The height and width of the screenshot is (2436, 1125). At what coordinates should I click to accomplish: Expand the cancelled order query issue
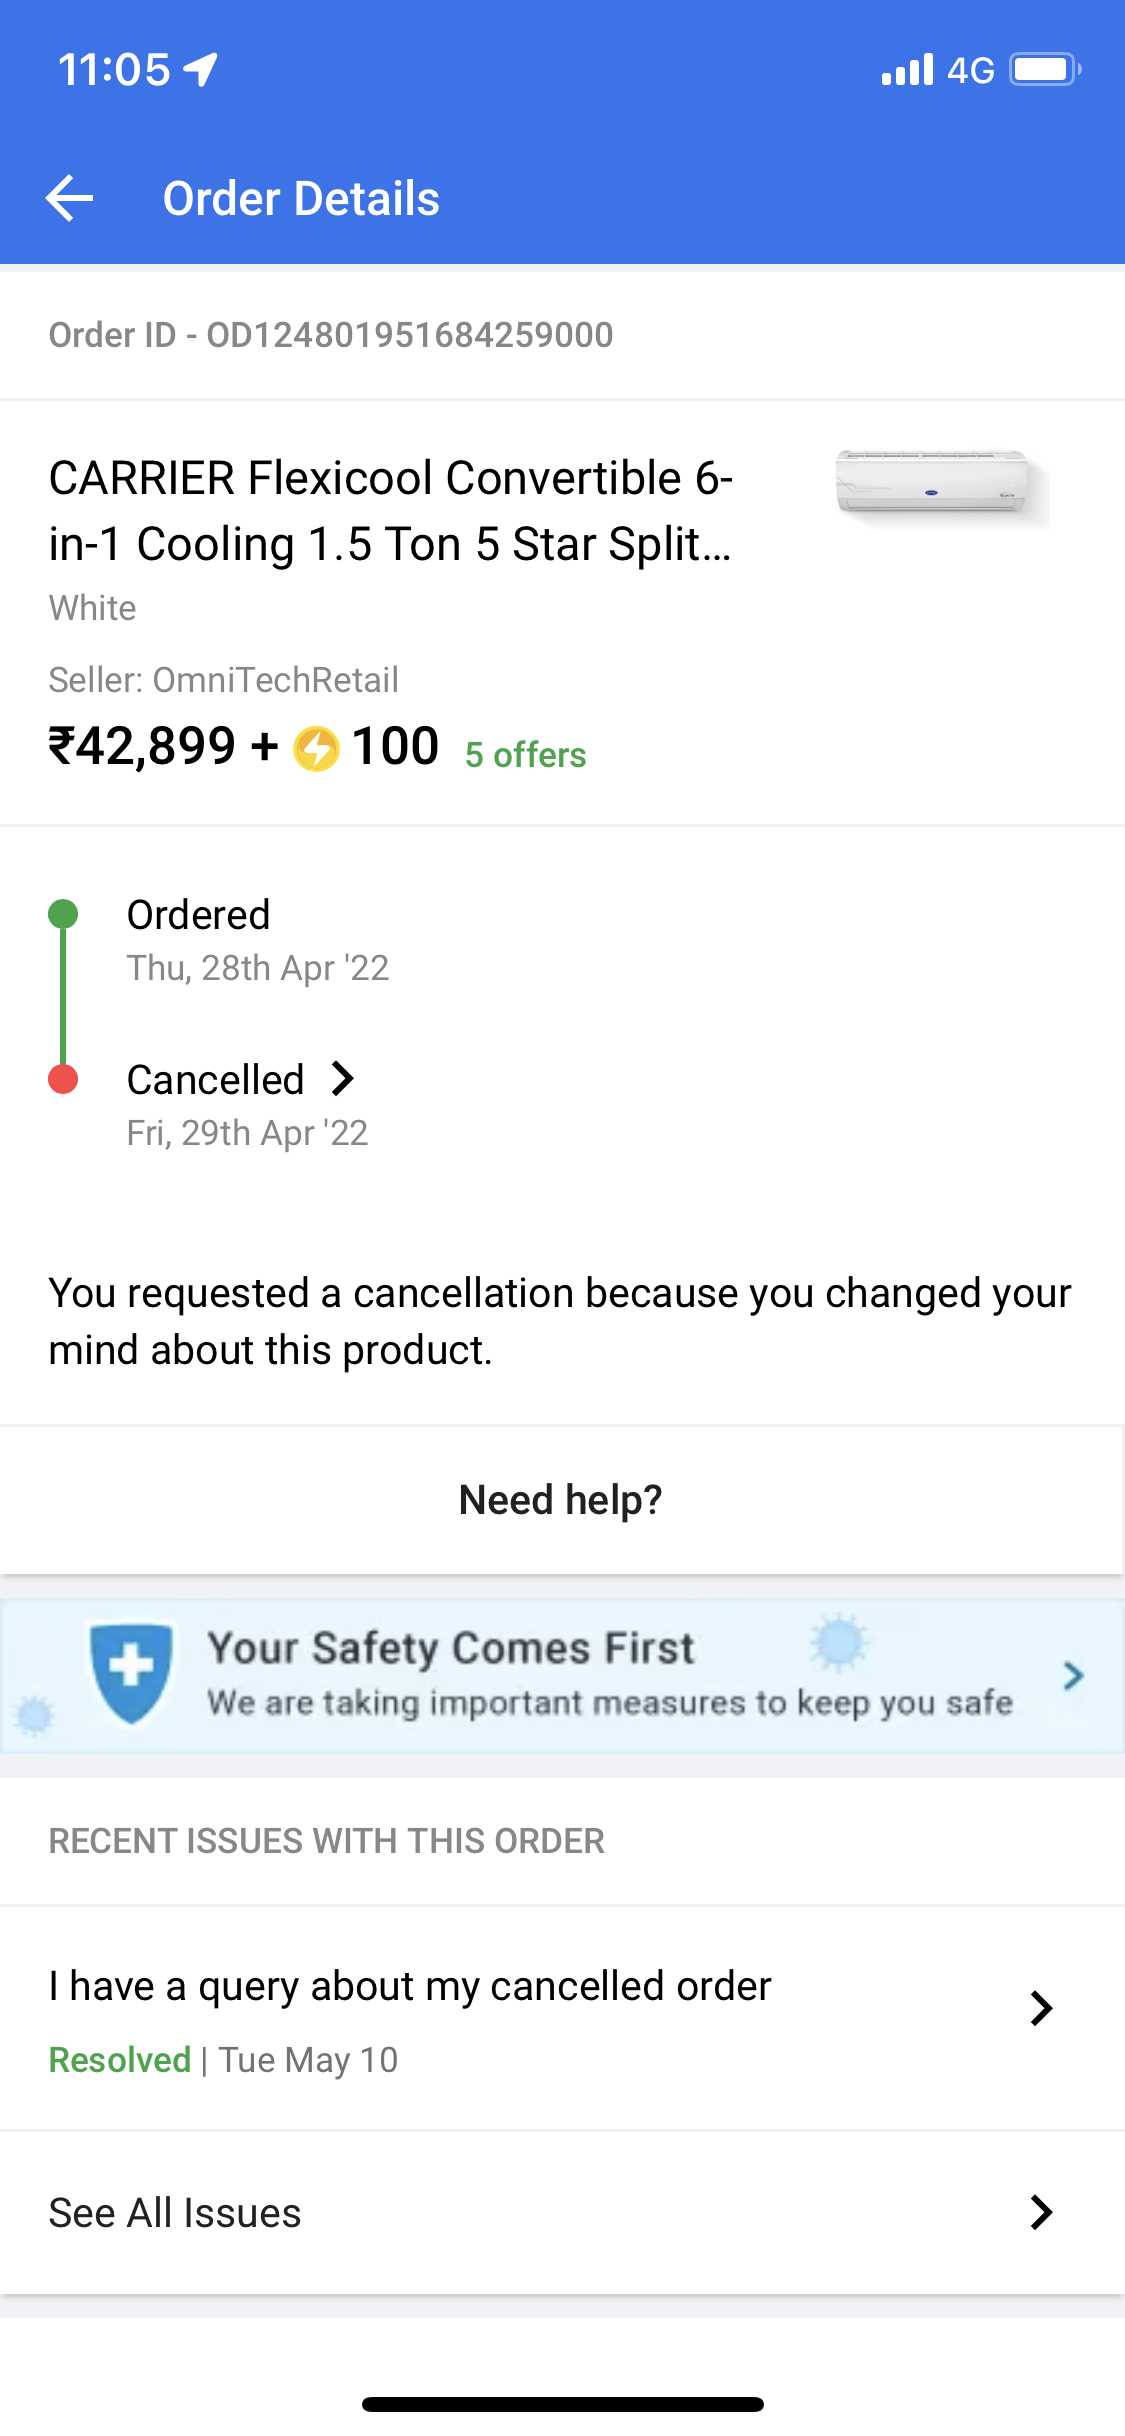click(x=1041, y=2008)
